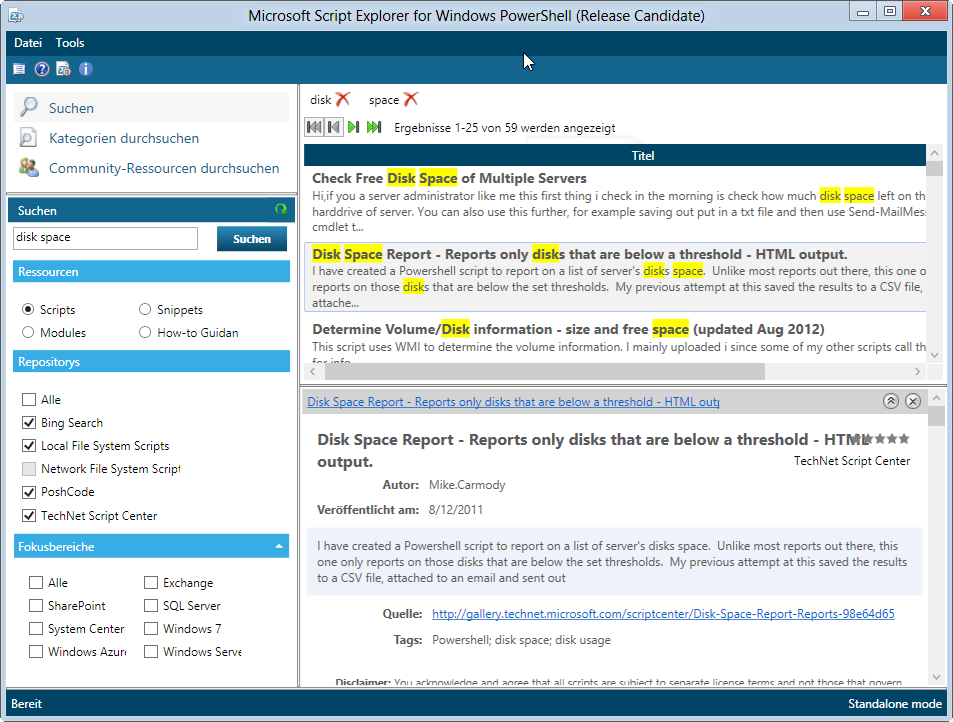
Task: Go to next results page arrow
Action: click(x=354, y=127)
